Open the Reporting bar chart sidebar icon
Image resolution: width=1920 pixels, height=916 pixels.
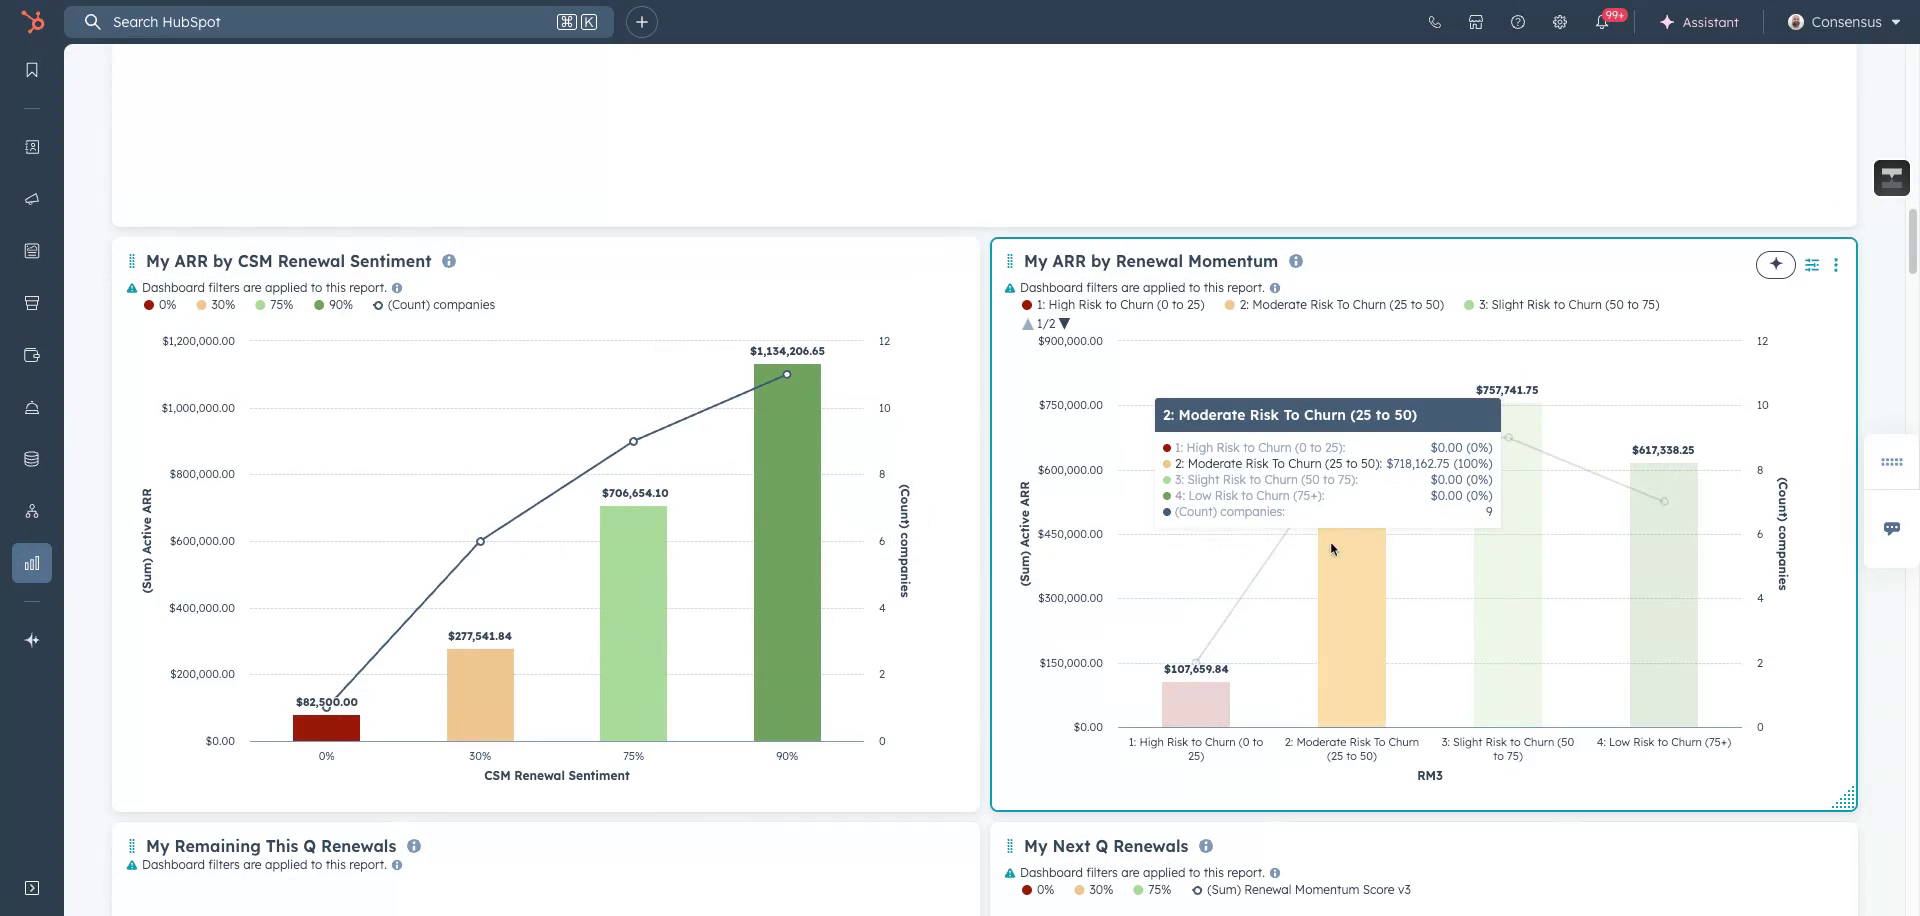[32, 563]
